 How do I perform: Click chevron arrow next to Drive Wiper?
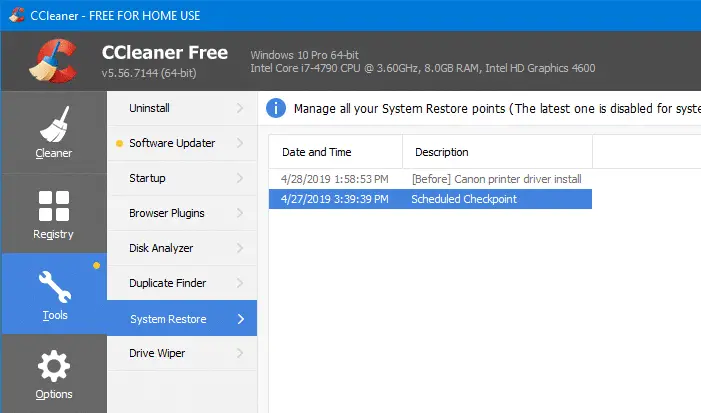tap(240, 353)
